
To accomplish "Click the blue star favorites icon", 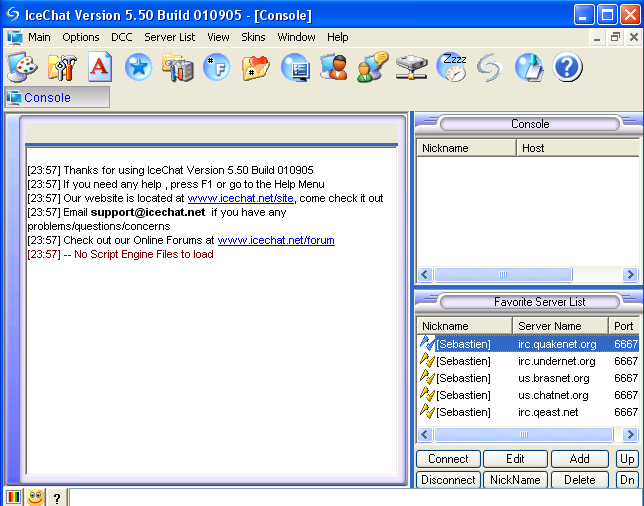I will [138, 67].
